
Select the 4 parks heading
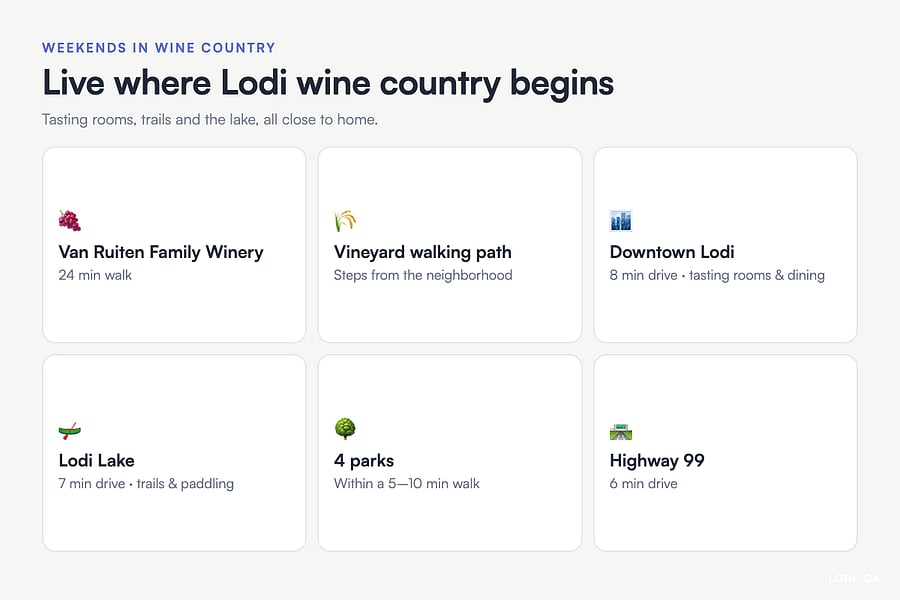tap(364, 460)
